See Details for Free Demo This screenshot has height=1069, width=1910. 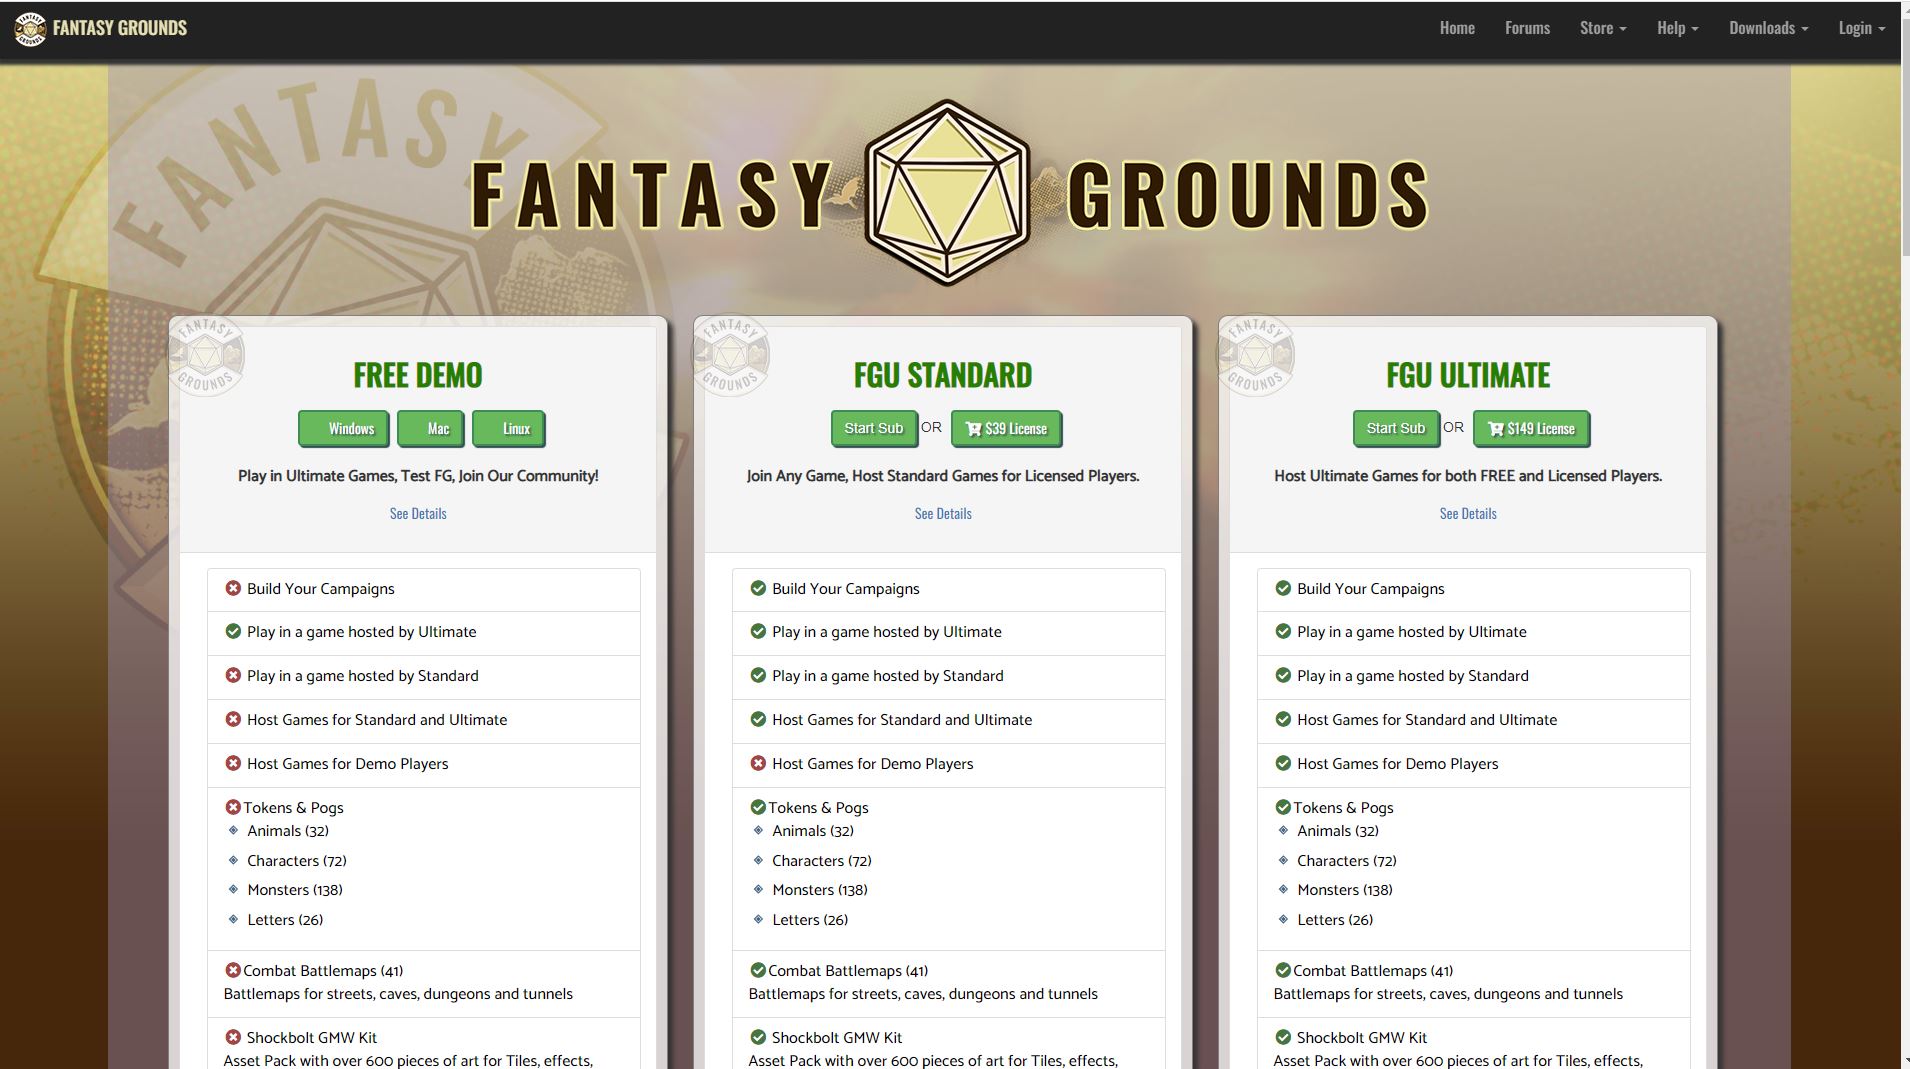418,513
